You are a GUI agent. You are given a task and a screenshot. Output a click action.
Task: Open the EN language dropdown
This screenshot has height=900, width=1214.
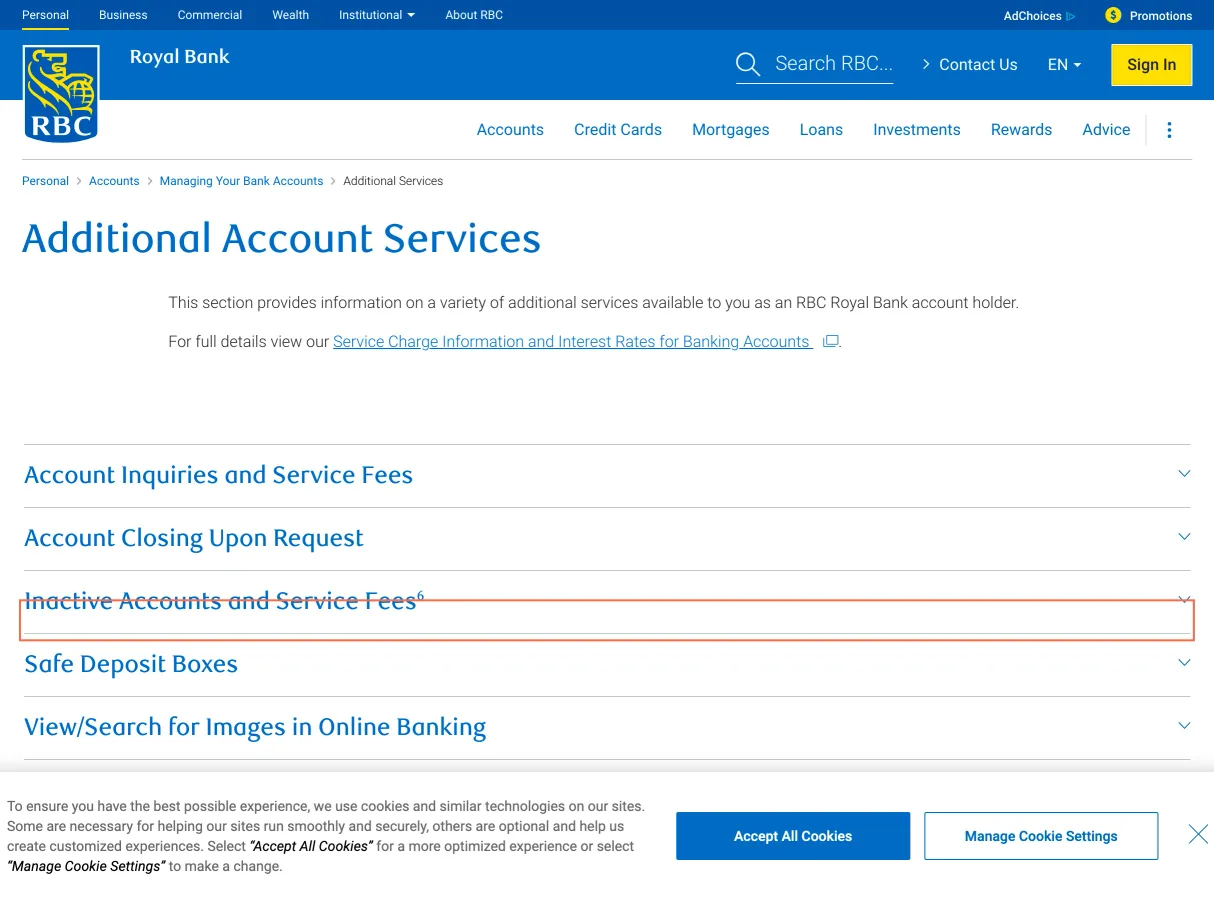click(1064, 65)
